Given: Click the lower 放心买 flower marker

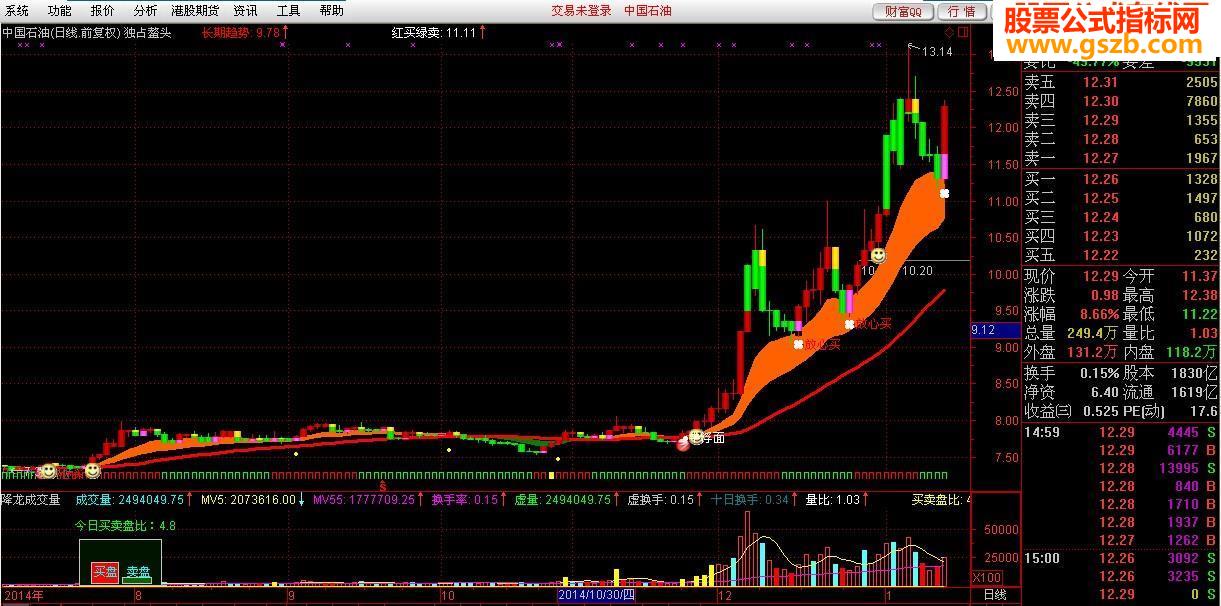Looking at the screenshot, I should pos(798,344).
